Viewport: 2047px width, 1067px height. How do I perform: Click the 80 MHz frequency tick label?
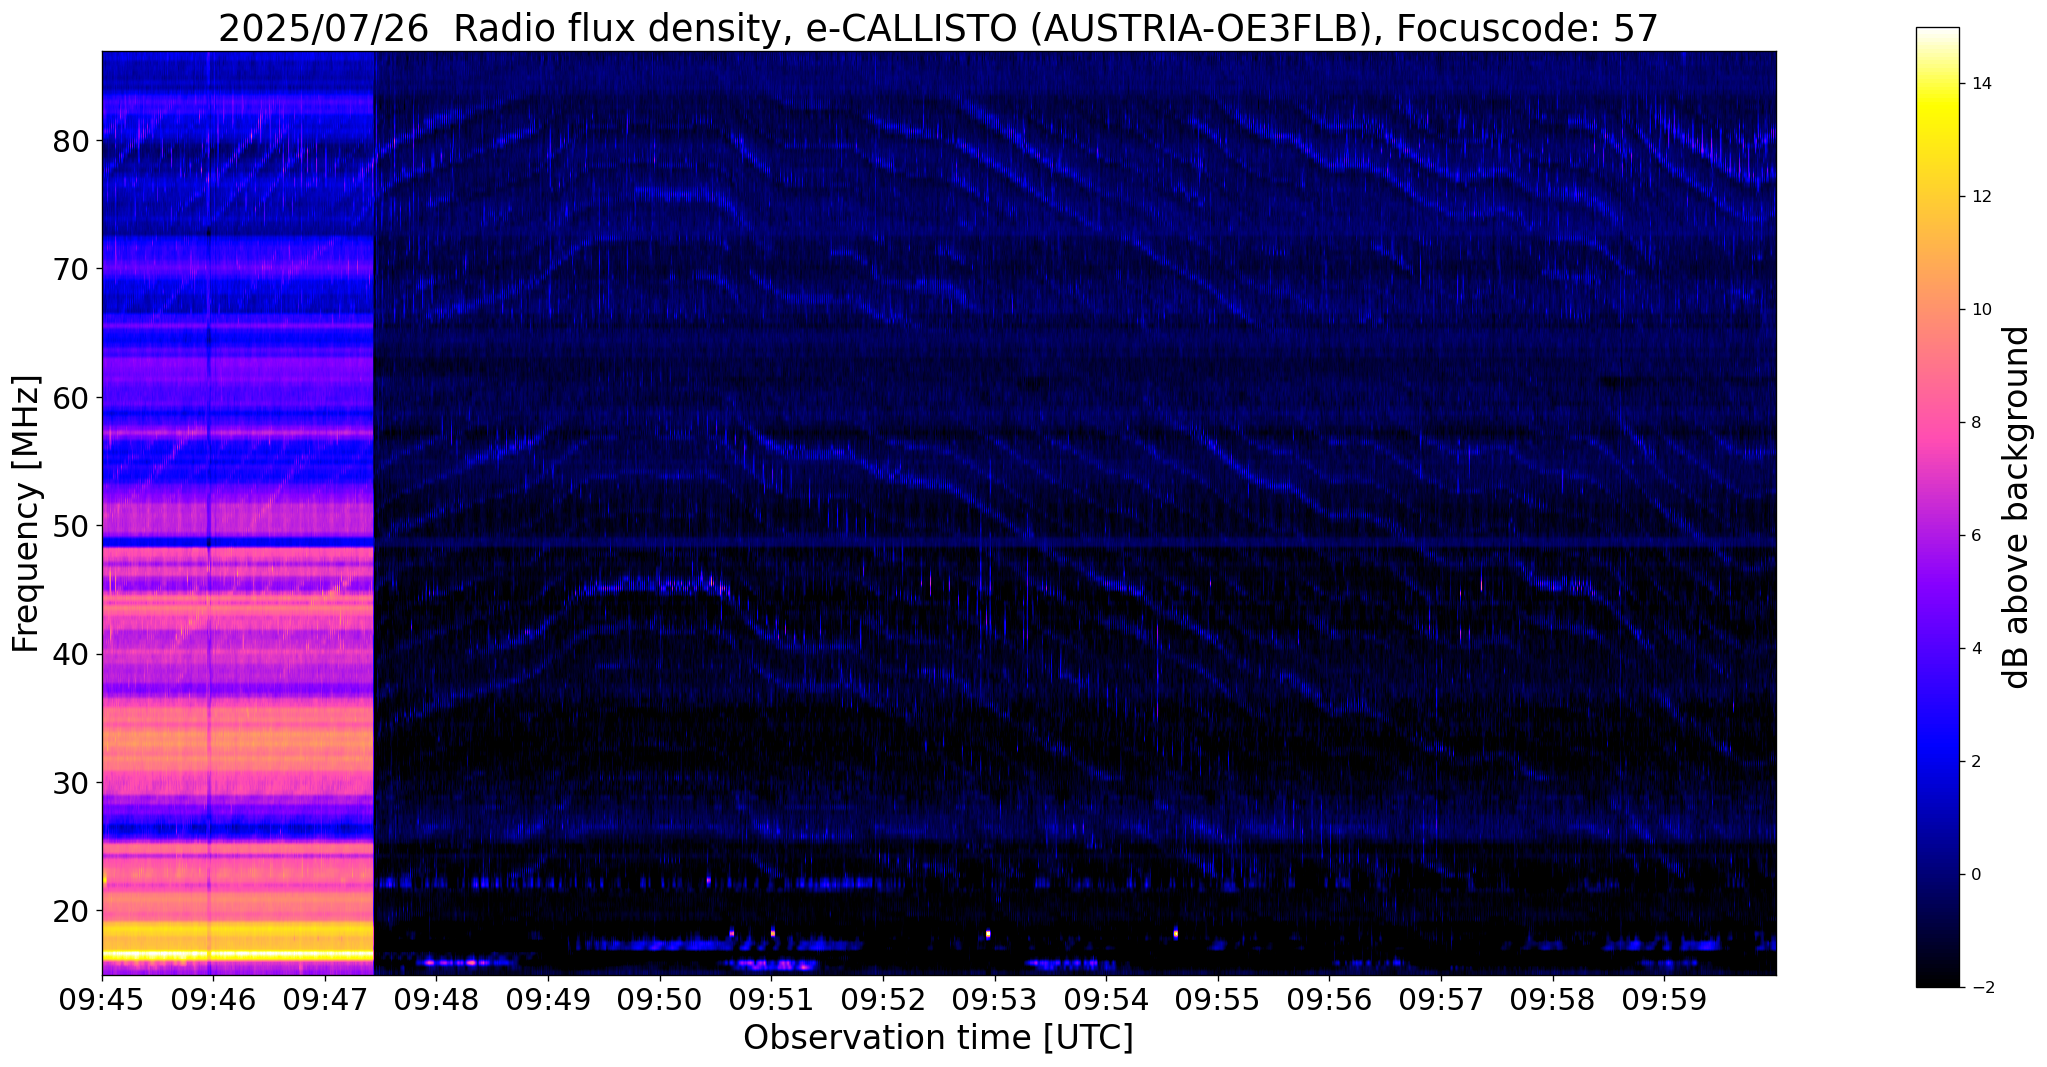[x=71, y=141]
